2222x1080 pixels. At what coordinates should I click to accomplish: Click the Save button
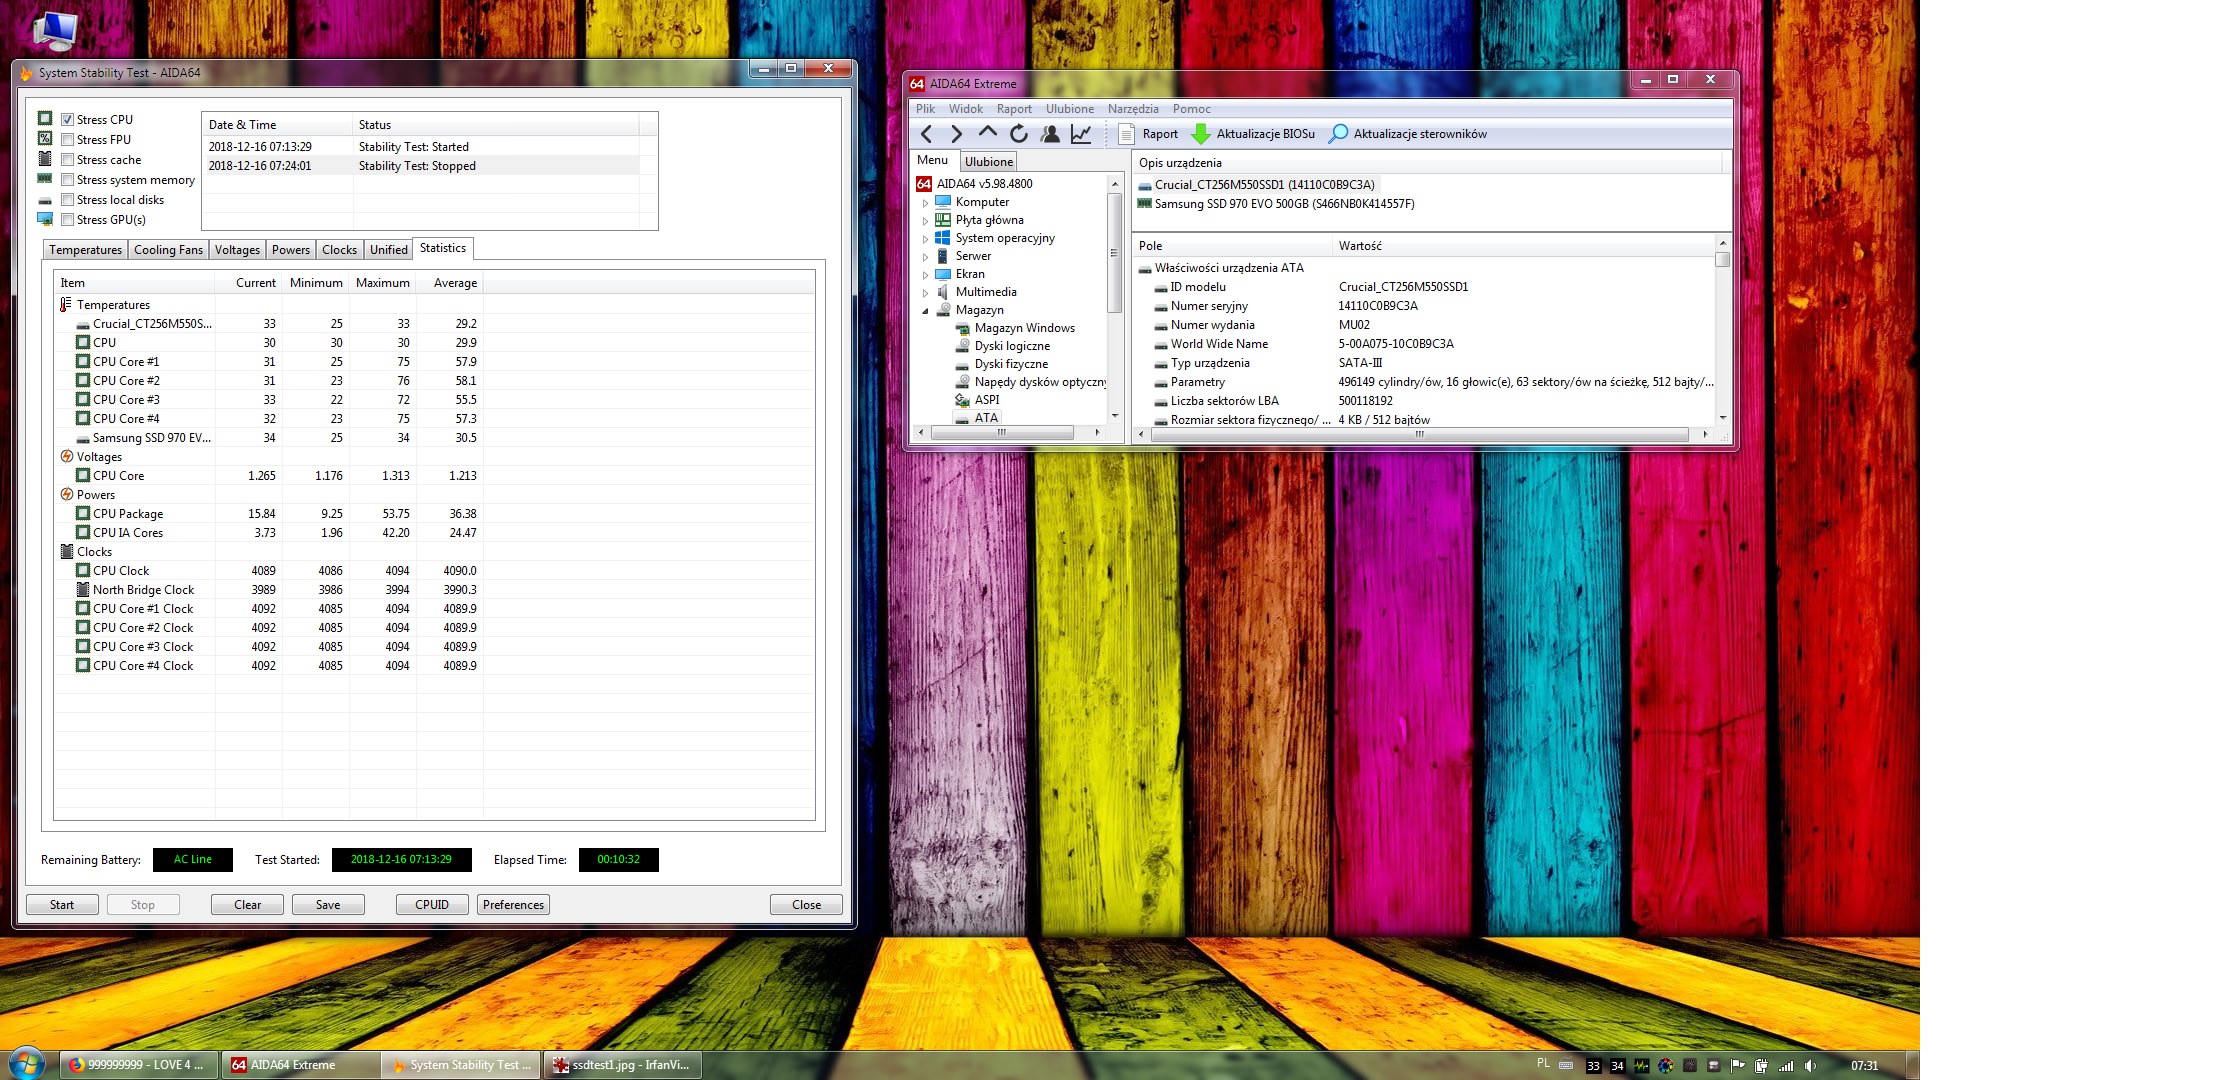pyautogui.click(x=328, y=905)
